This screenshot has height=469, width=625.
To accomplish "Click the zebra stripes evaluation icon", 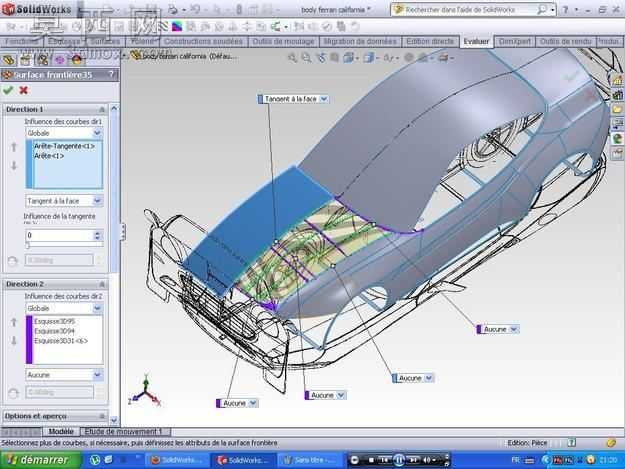I will [x=163, y=27].
